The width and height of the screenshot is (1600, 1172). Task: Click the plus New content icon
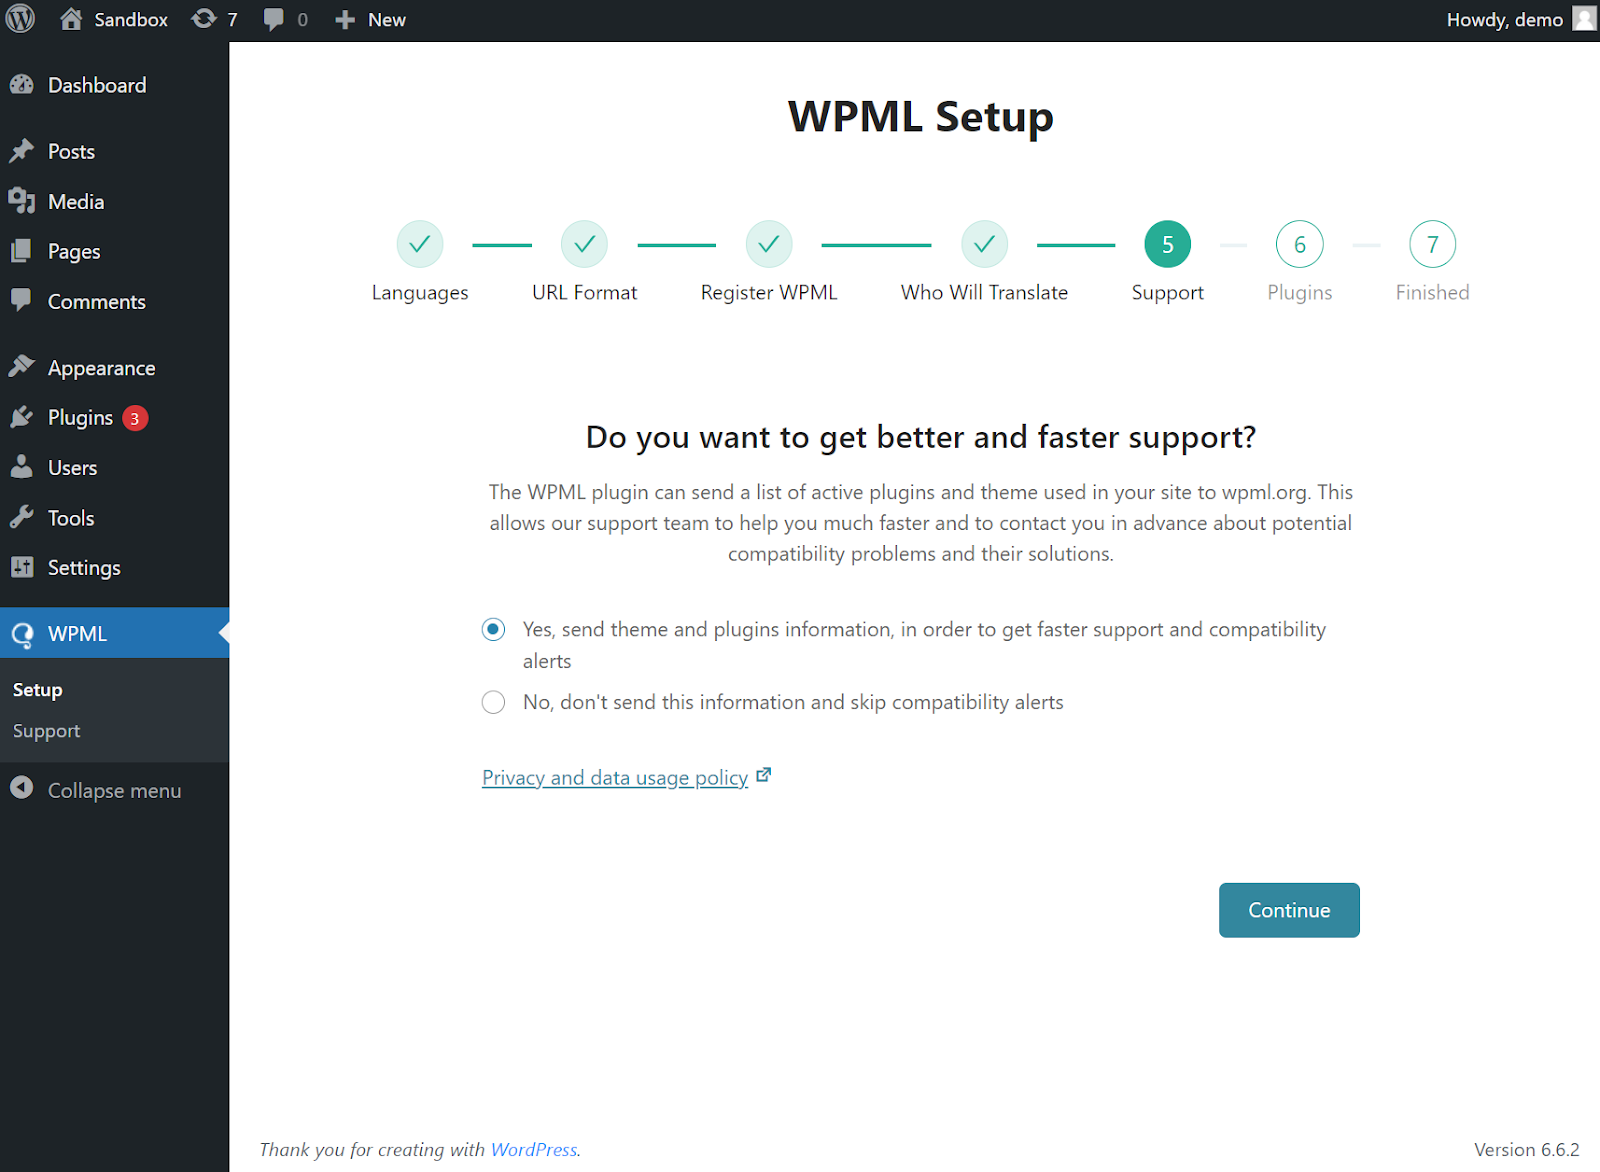point(345,20)
